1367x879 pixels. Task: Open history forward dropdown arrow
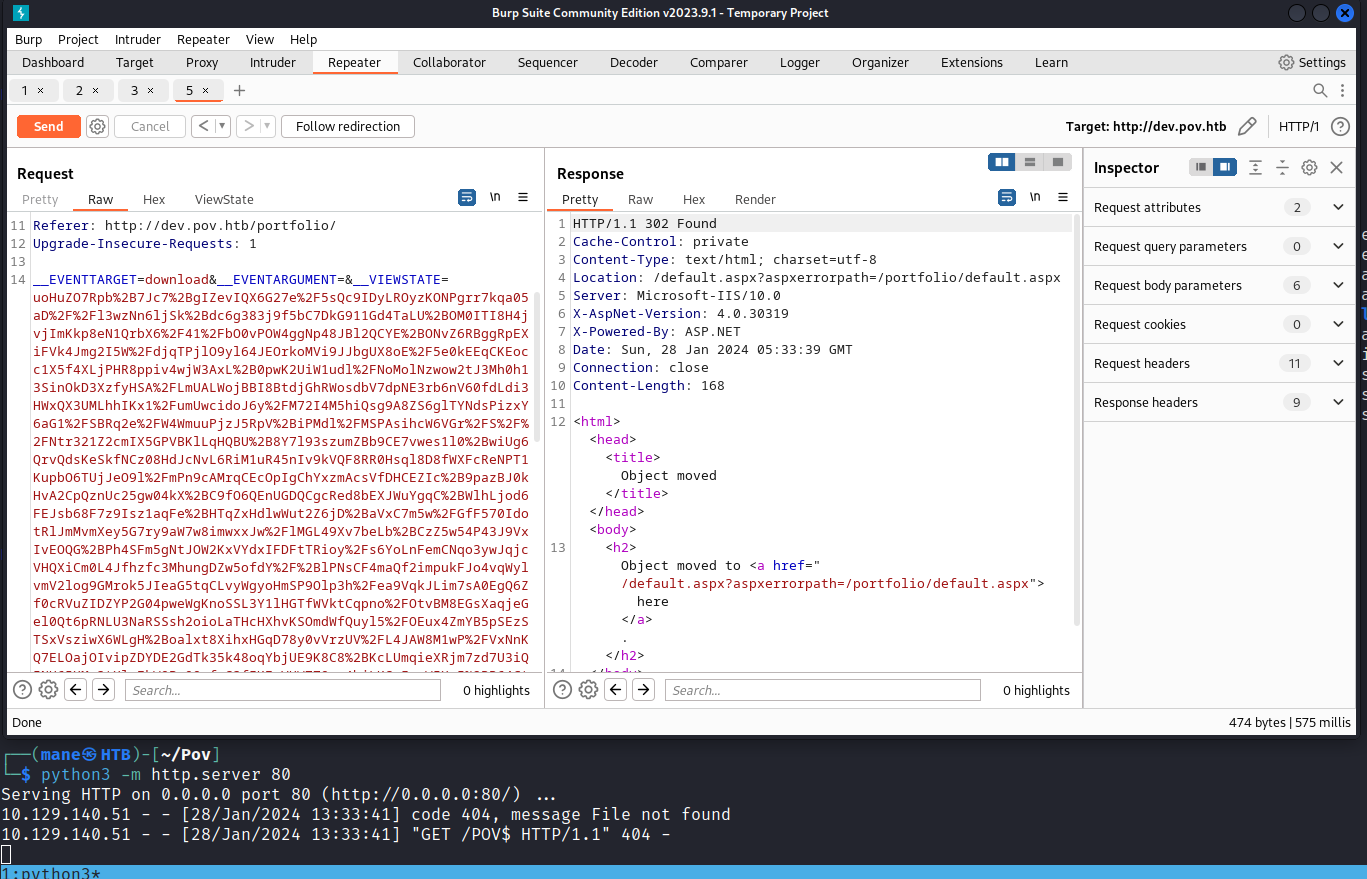click(268, 127)
